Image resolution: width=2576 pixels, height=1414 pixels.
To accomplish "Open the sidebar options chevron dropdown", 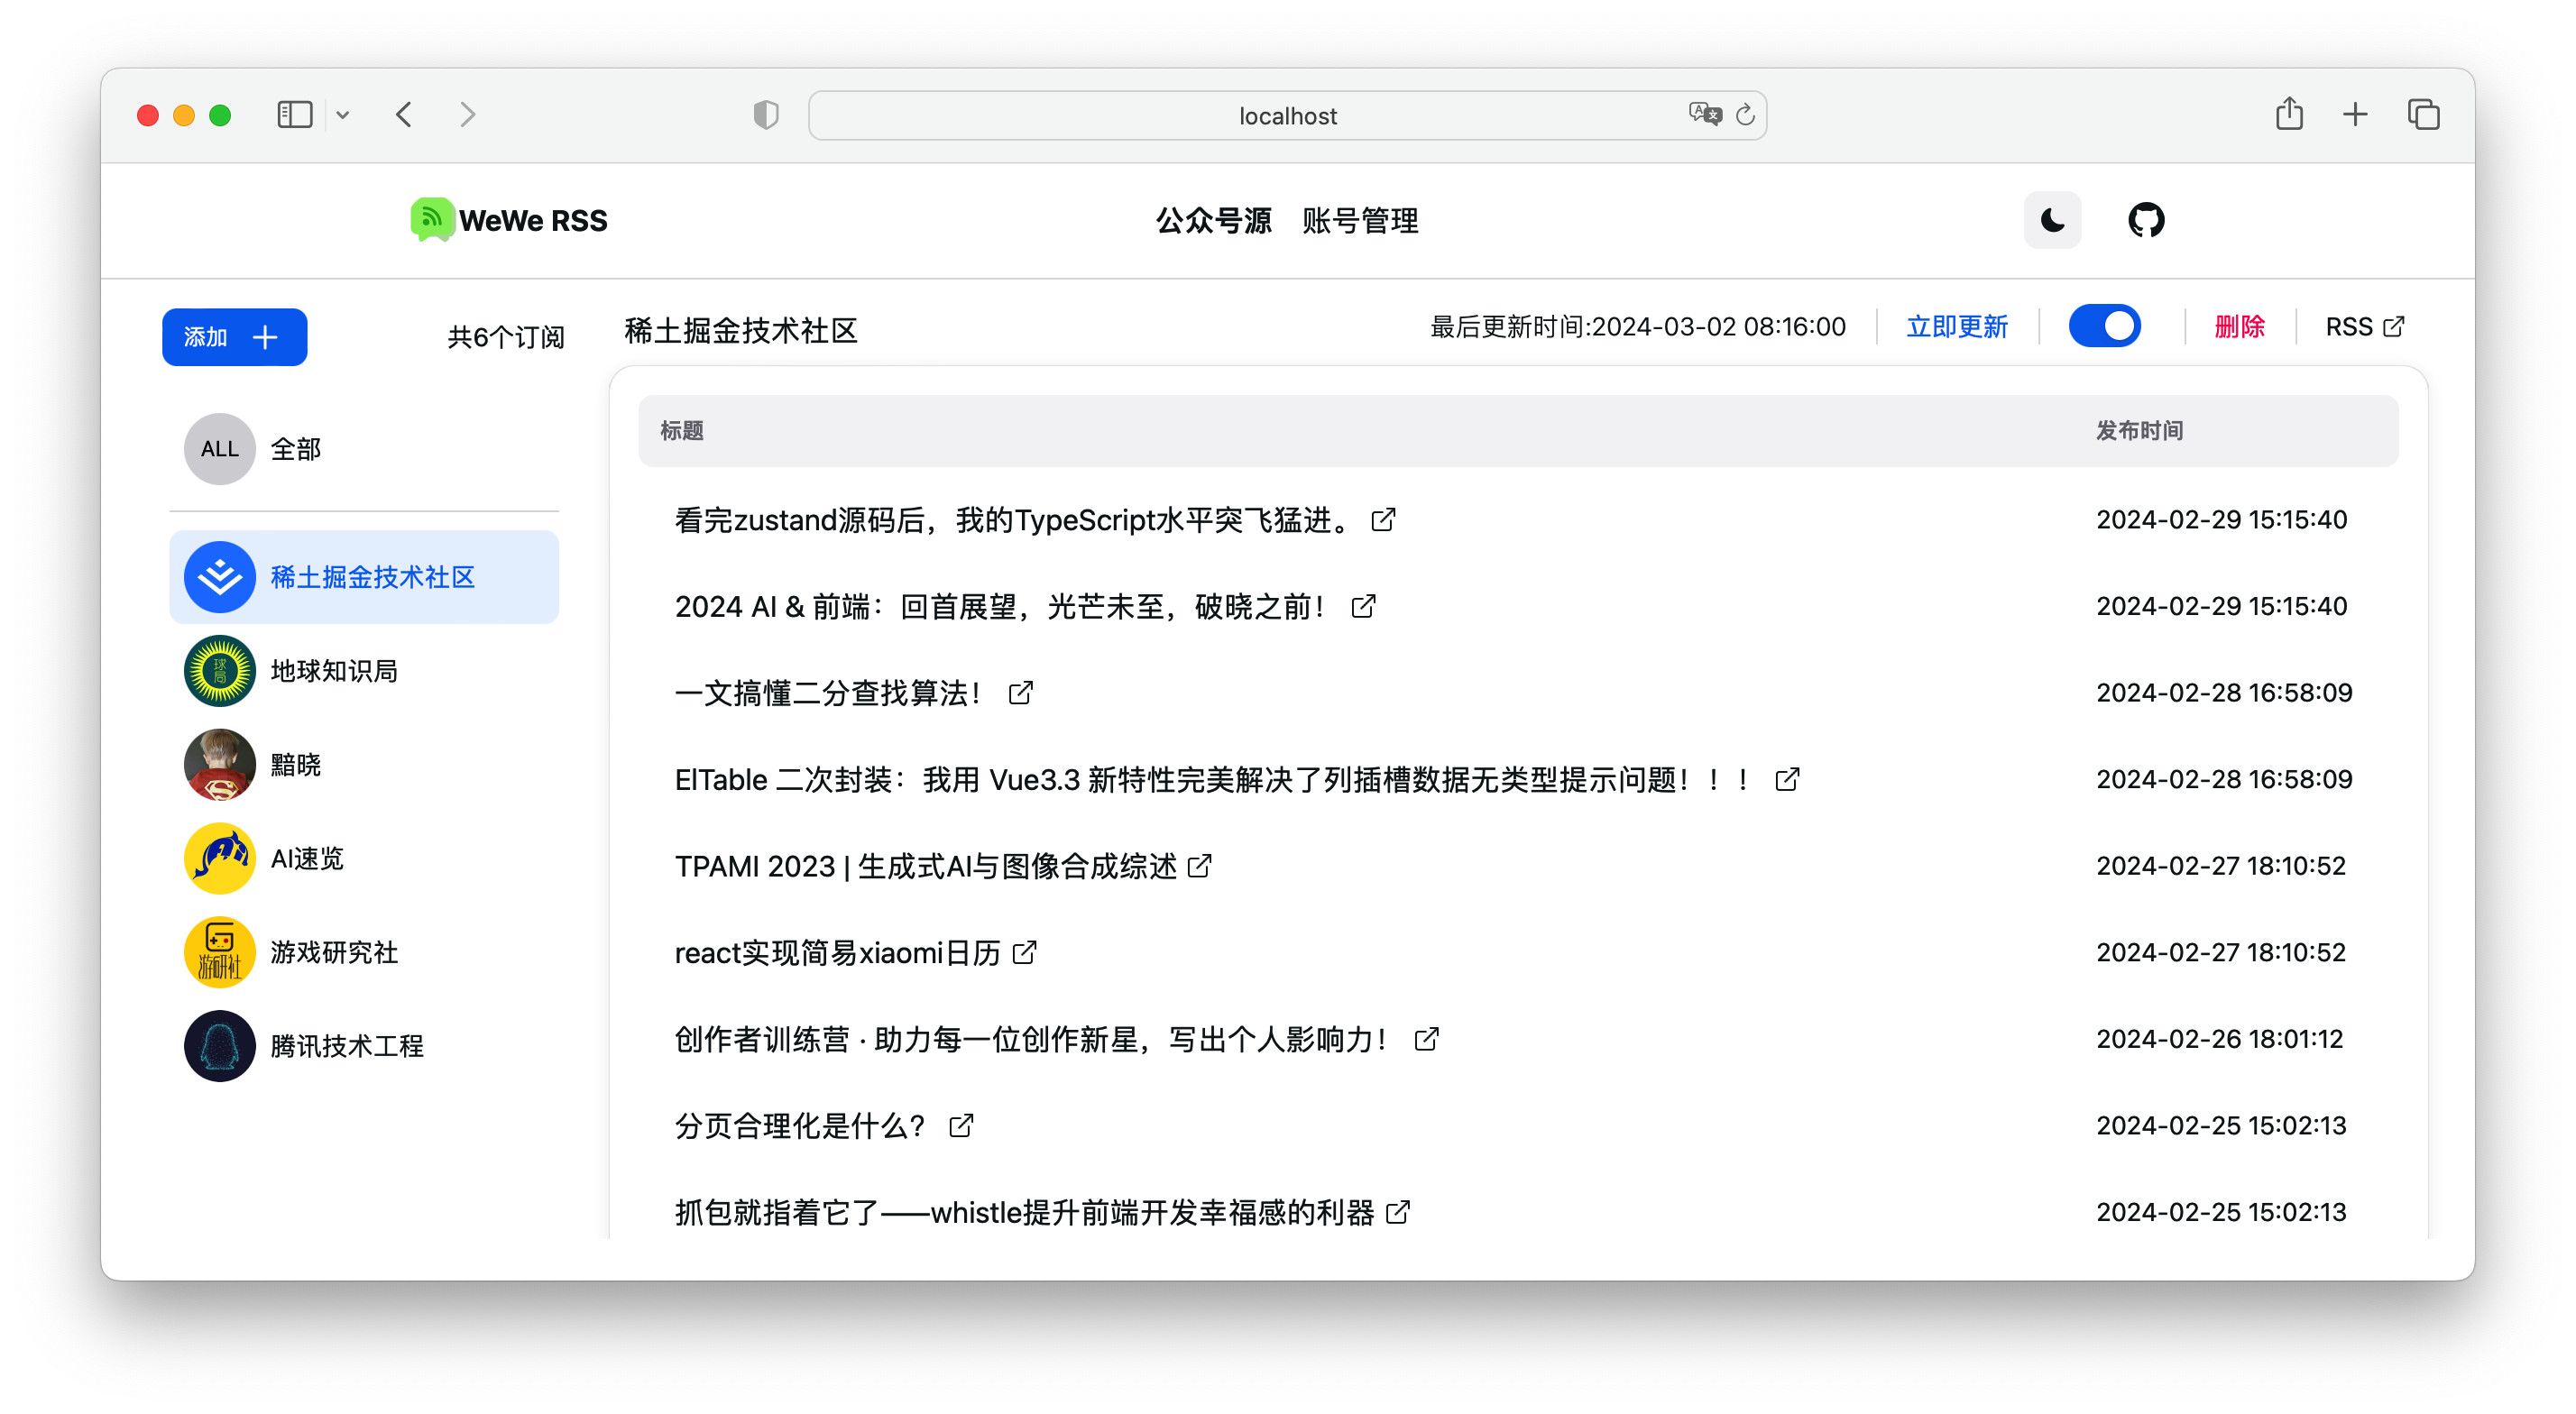I will [343, 114].
